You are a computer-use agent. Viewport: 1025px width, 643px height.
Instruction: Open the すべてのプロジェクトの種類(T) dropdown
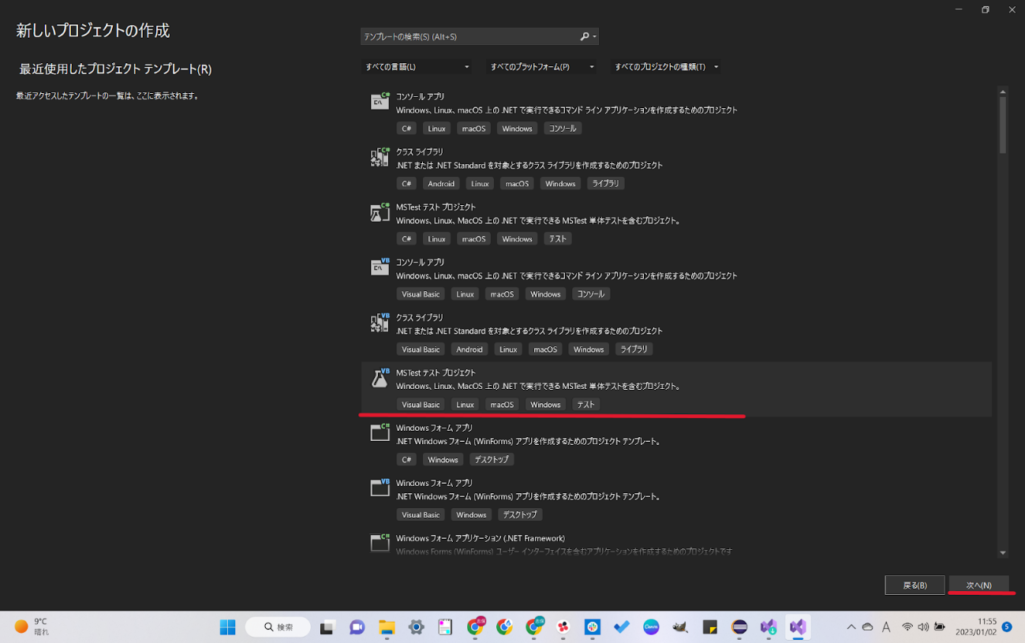pyautogui.click(x=665, y=67)
